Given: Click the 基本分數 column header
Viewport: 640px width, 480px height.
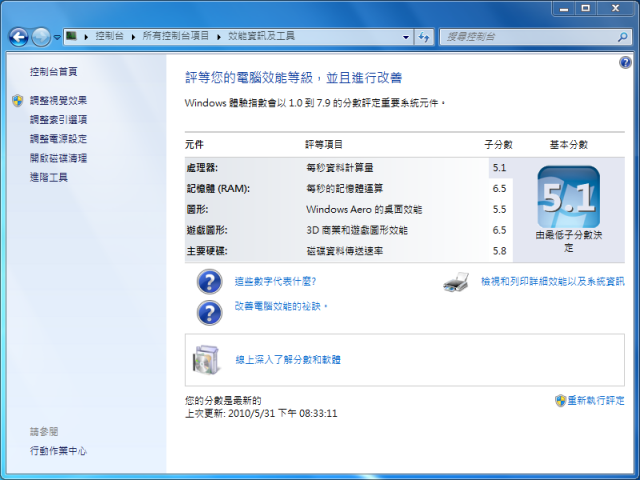Looking at the screenshot, I should tap(569, 144).
